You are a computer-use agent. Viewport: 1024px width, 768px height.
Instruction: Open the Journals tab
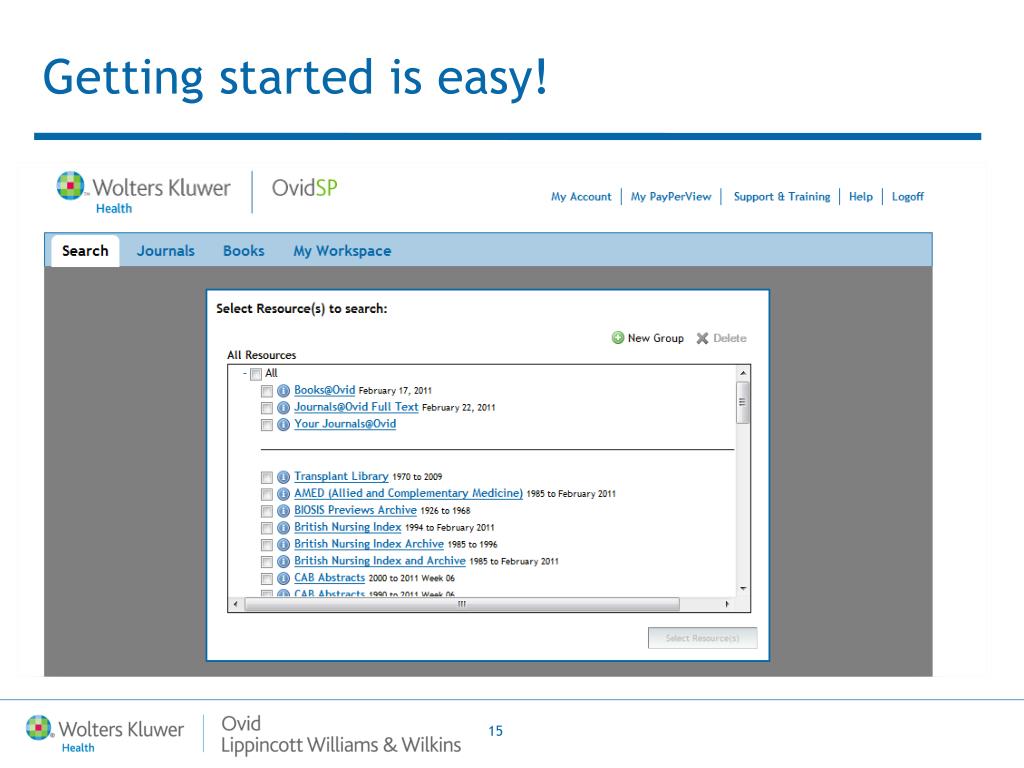click(166, 251)
